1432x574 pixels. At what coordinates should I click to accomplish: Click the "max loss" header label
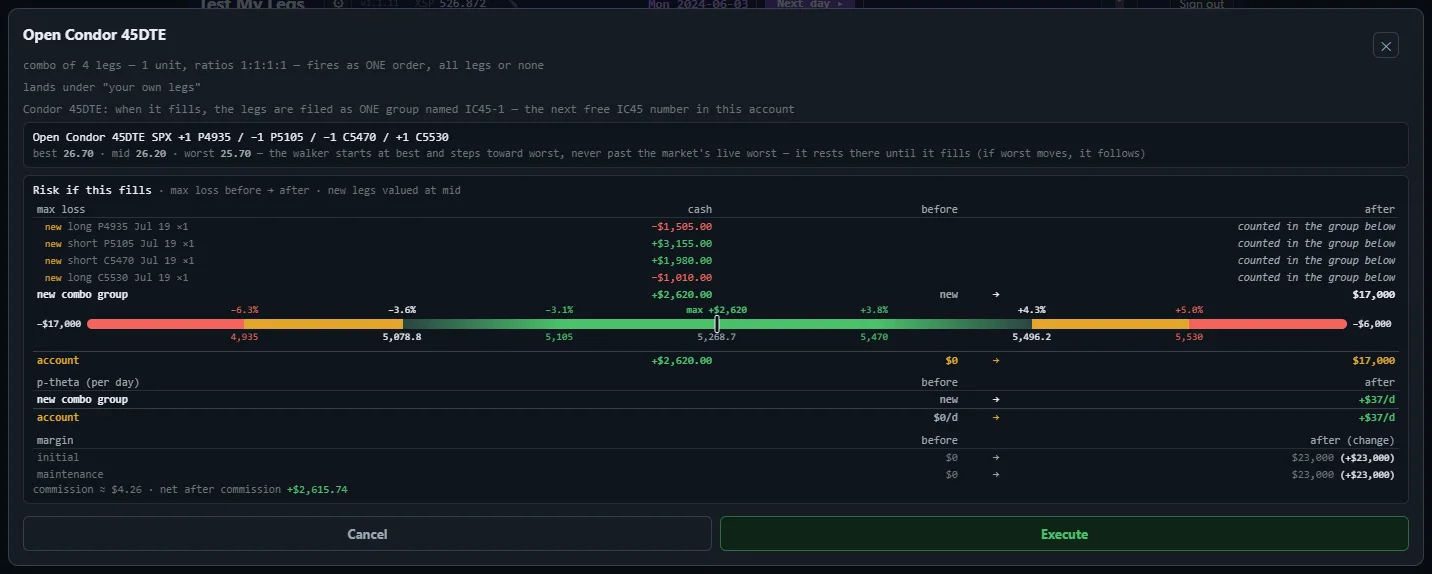[61, 209]
